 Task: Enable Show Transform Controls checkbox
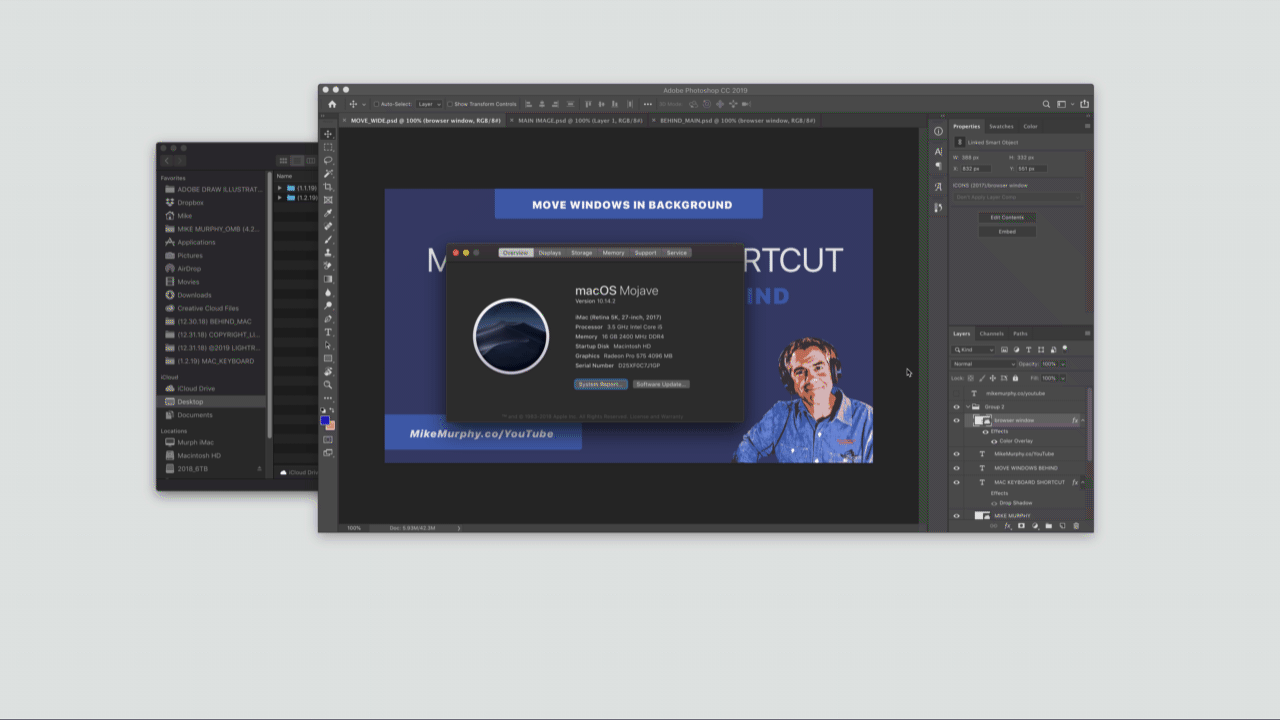point(450,104)
